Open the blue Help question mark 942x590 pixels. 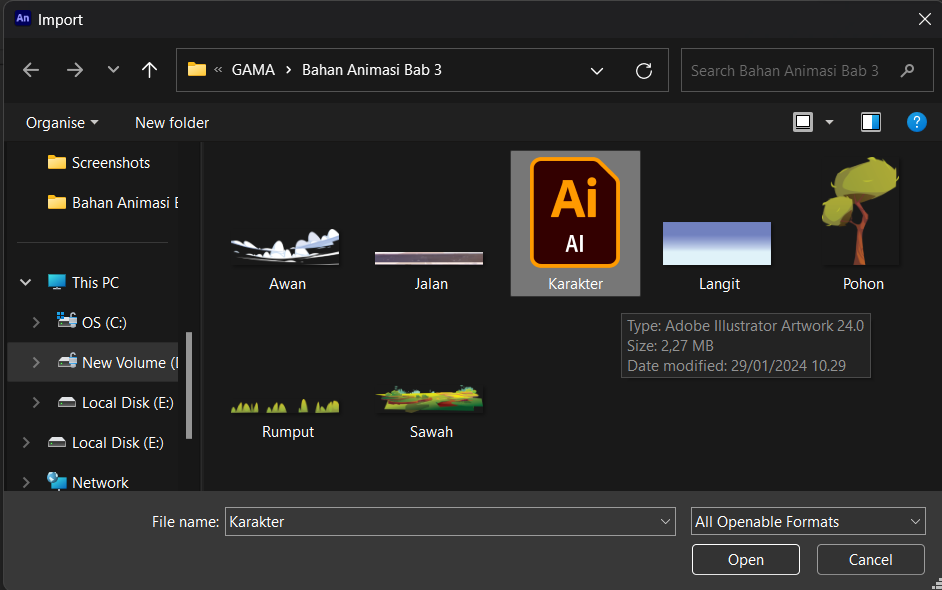pyautogui.click(x=916, y=123)
